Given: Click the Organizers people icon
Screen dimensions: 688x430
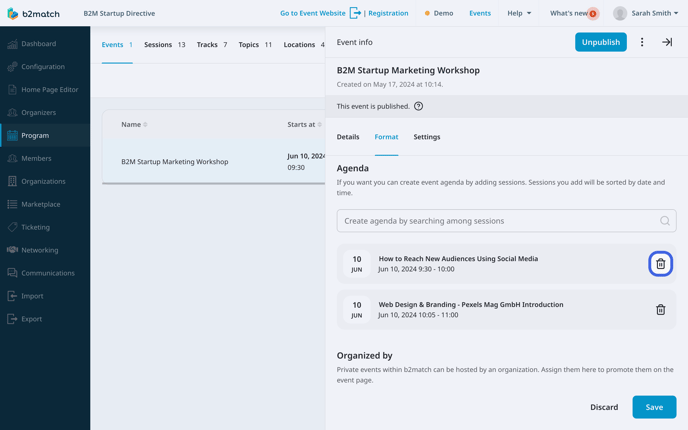Looking at the screenshot, I should [x=12, y=112].
